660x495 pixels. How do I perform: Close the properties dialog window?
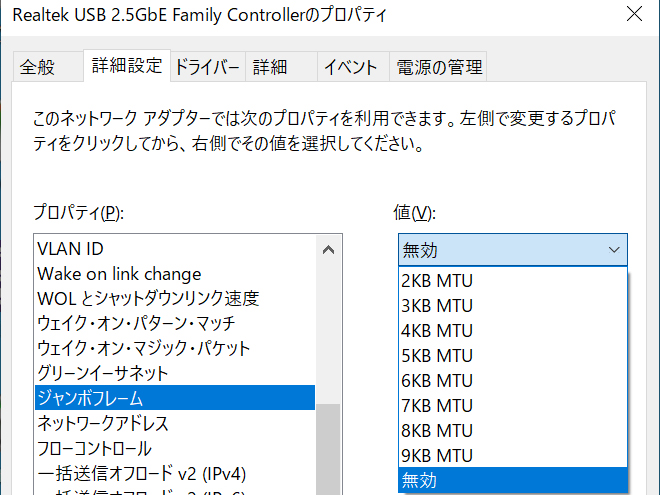[x=633, y=15]
